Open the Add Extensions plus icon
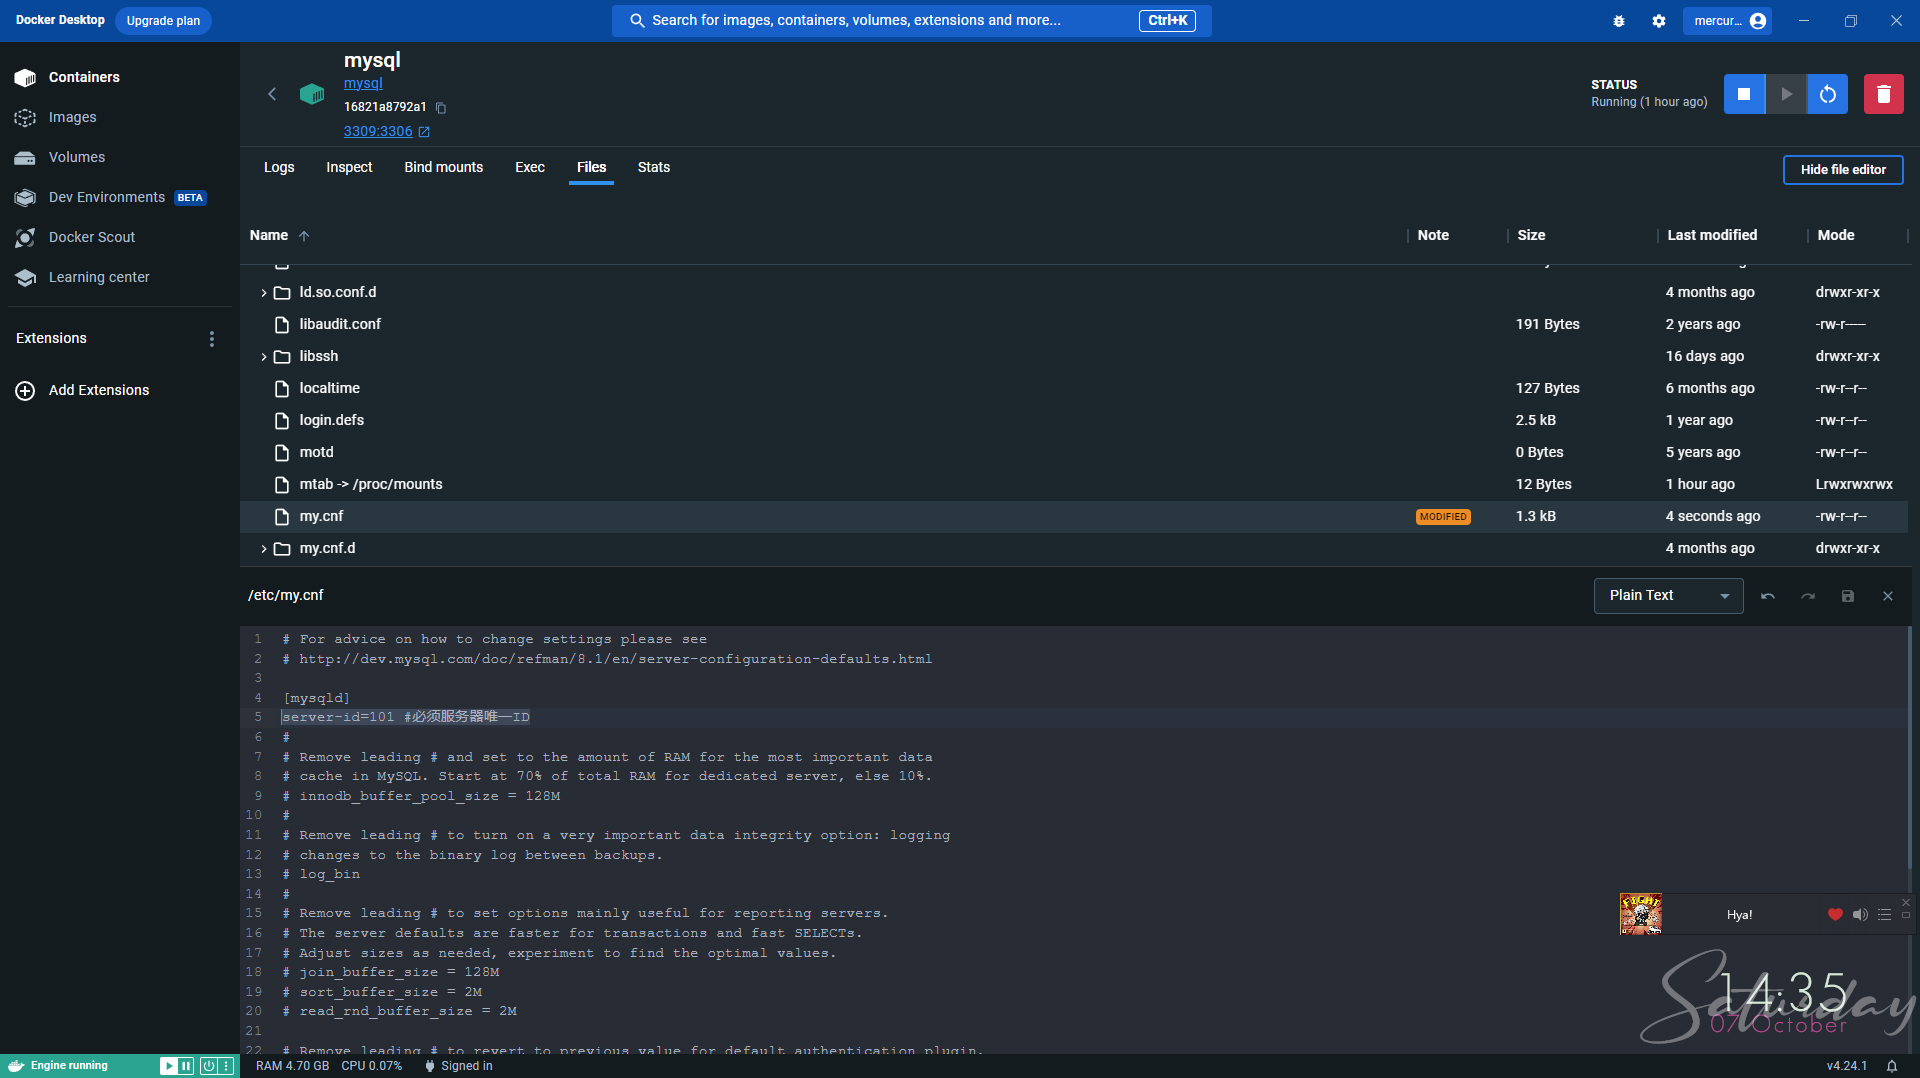The width and height of the screenshot is (1920, 1078). point(25,391)
